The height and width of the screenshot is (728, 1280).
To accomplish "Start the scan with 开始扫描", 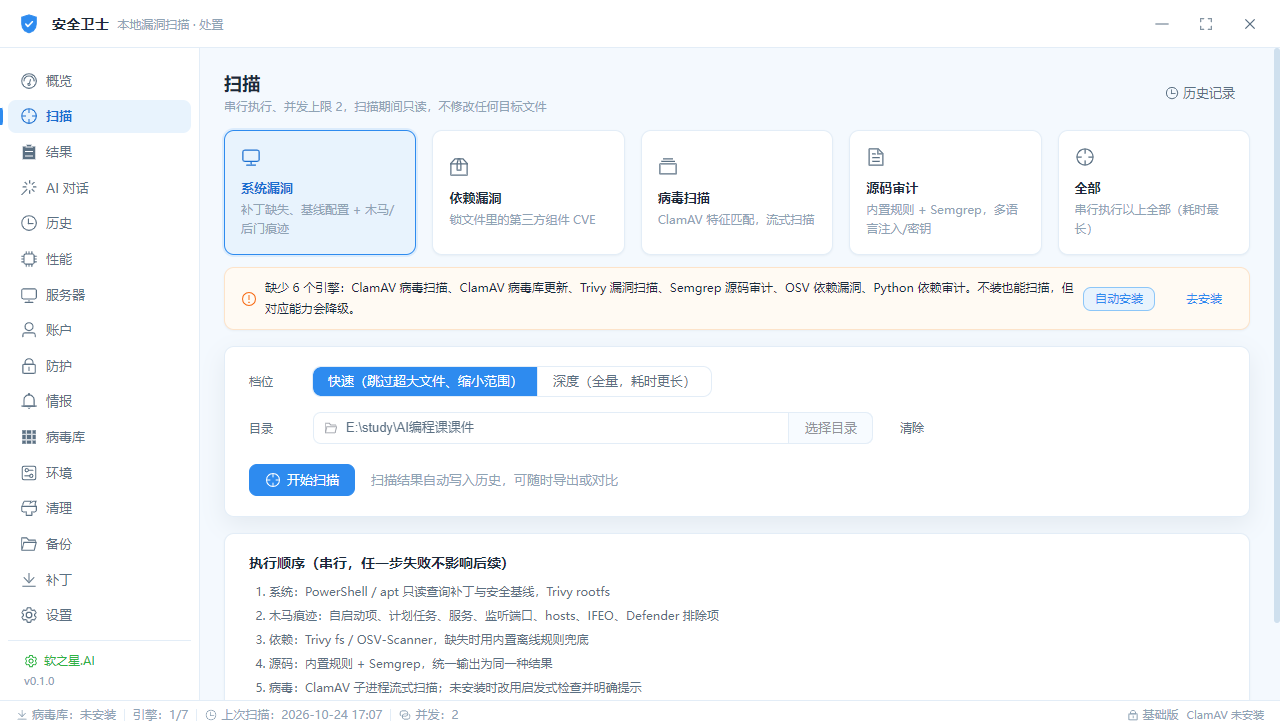I will click(x=302, y=480).
